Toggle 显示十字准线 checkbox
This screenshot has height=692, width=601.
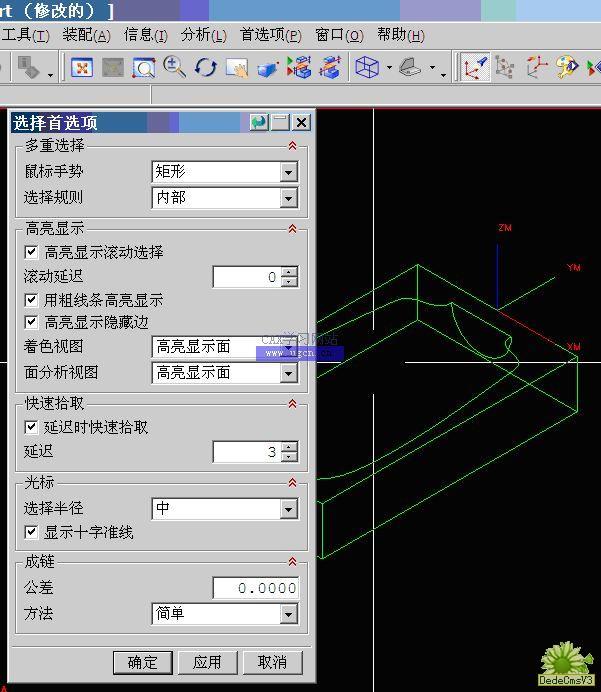32,532
